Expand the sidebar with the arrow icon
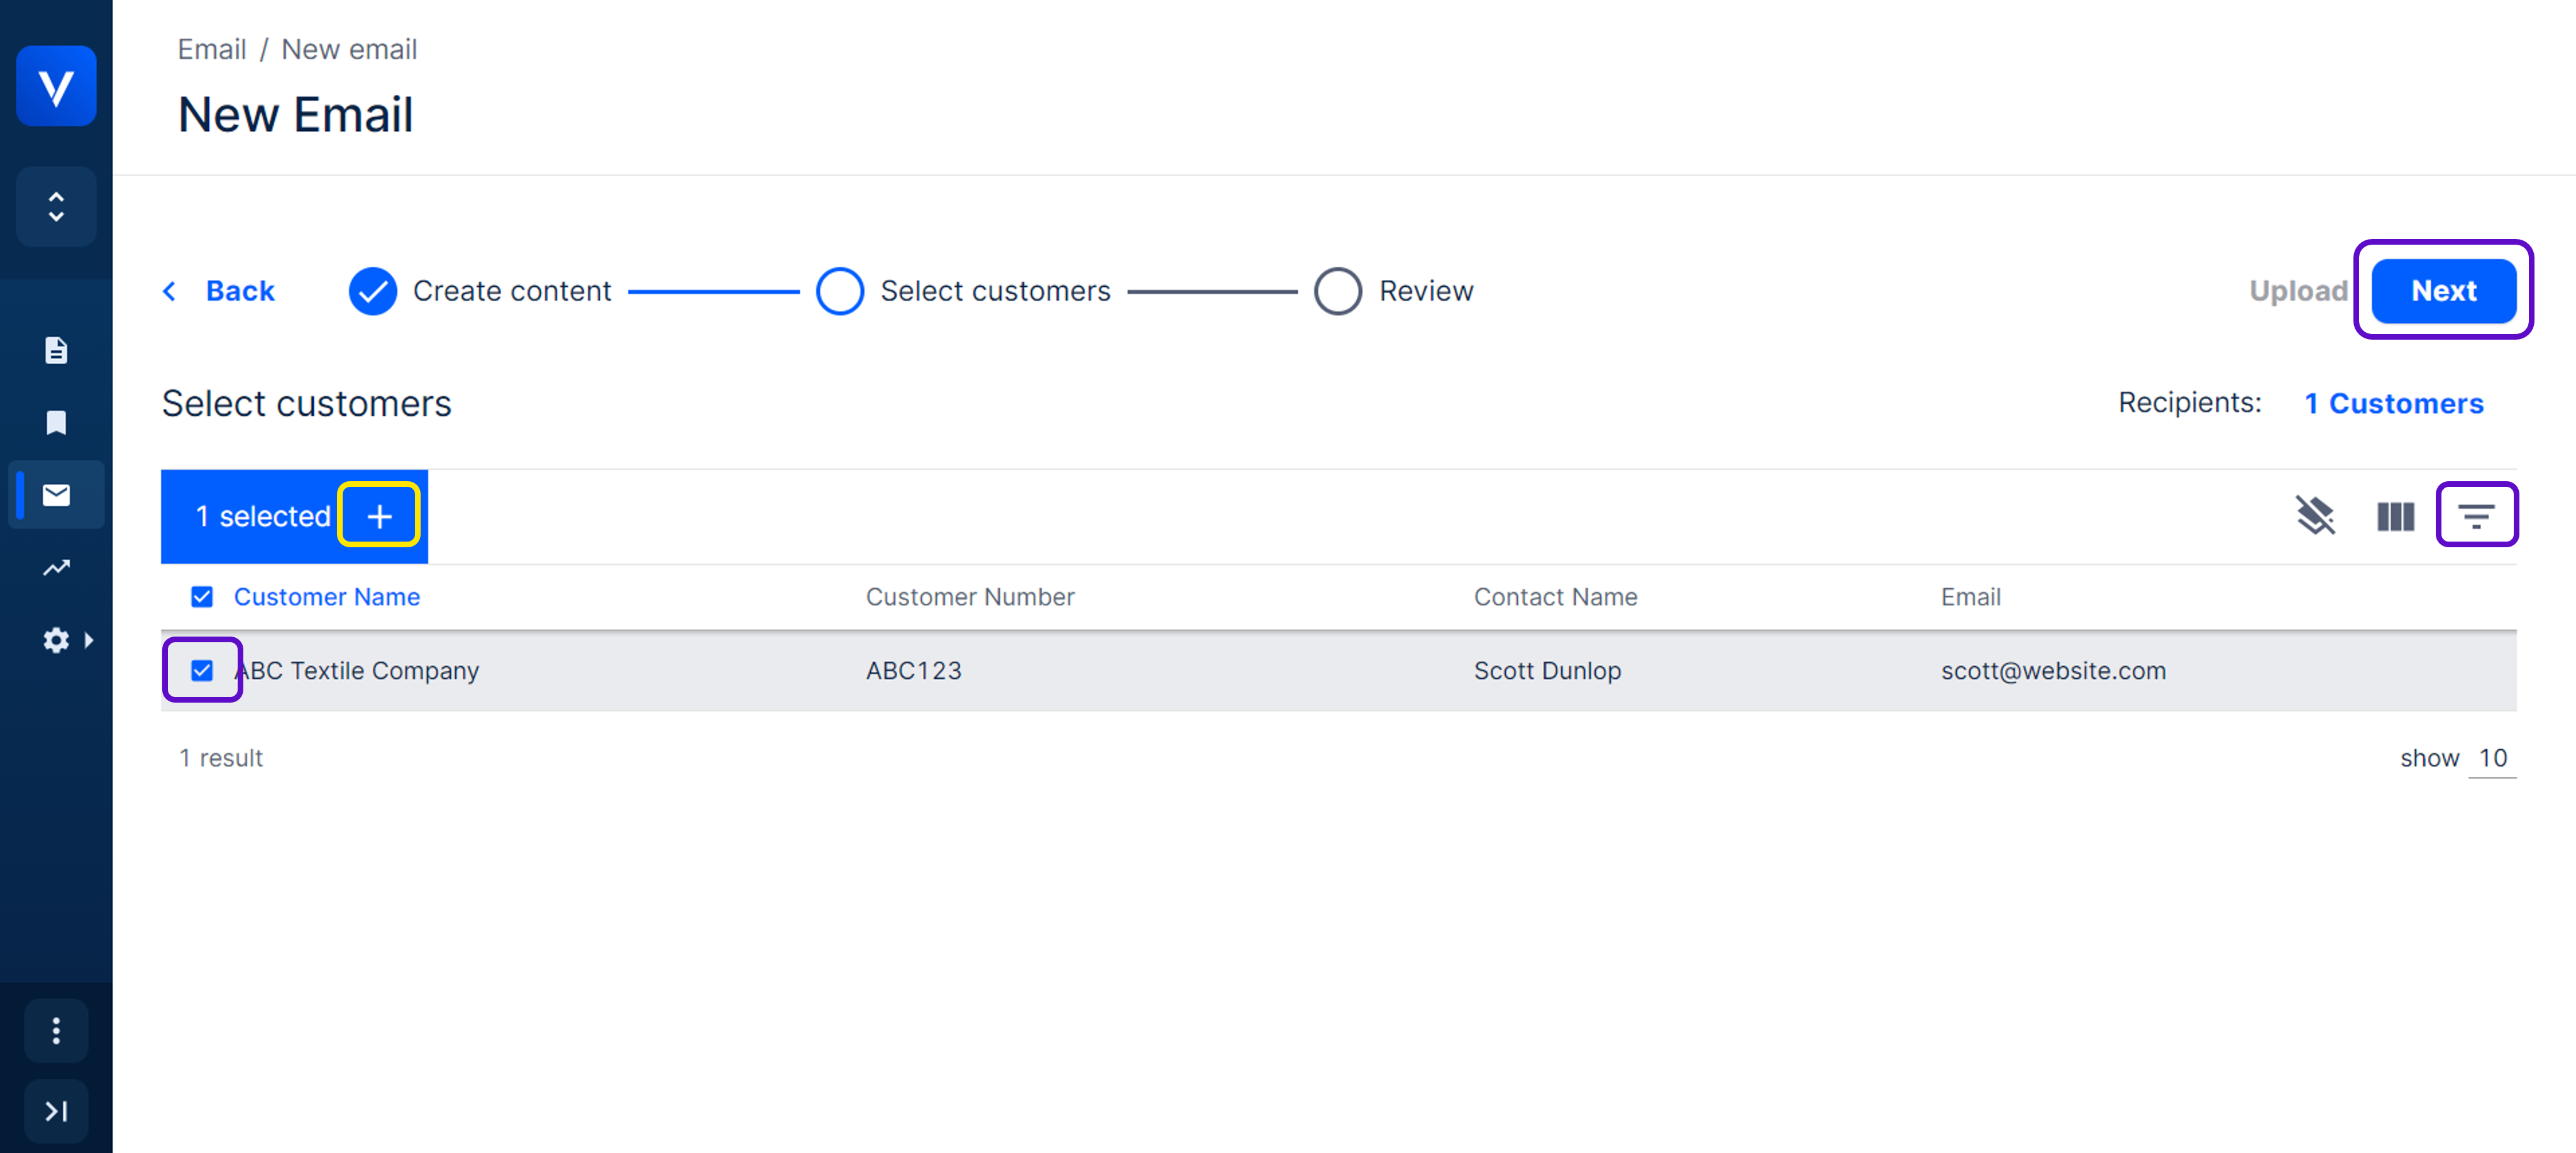Image resolution: width=2576 pixels, height=1153 pixels. click(x=56, y=1110)
